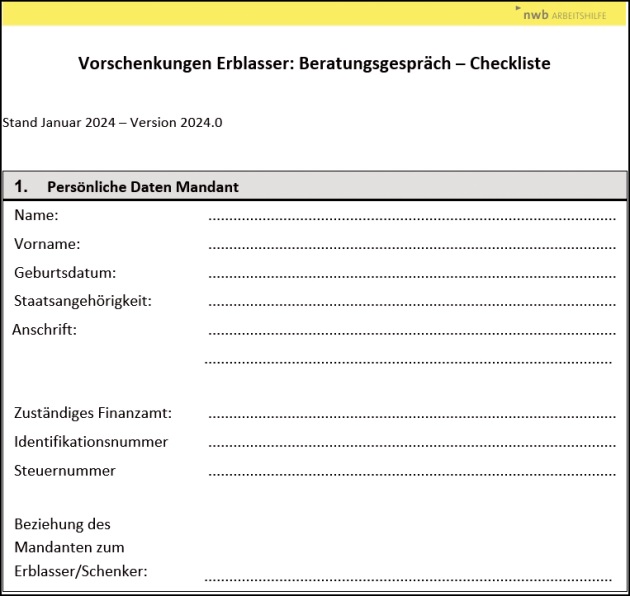
Task: Click the Vorname entry line
Action: coord(411,245)
